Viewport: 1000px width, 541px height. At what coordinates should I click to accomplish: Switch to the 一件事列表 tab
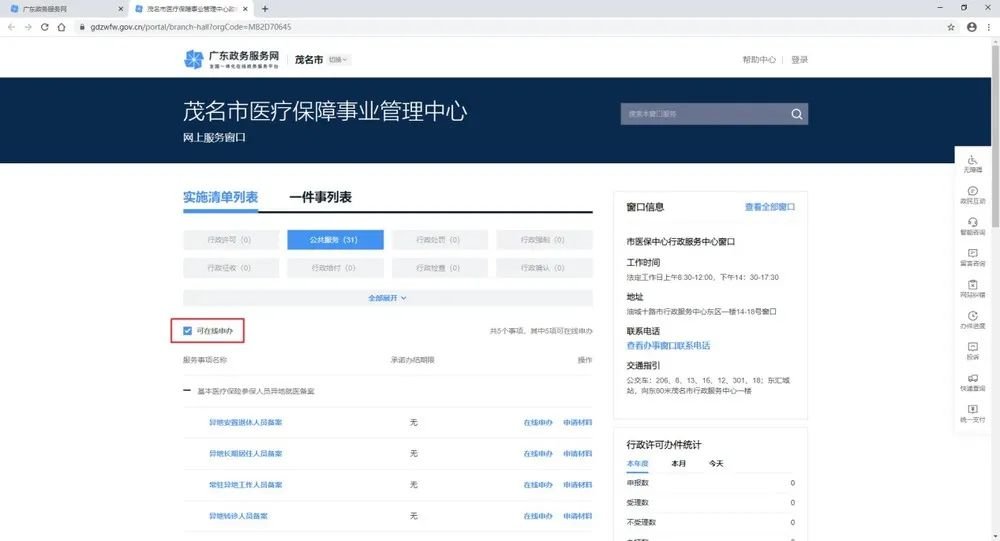point(320,198)
